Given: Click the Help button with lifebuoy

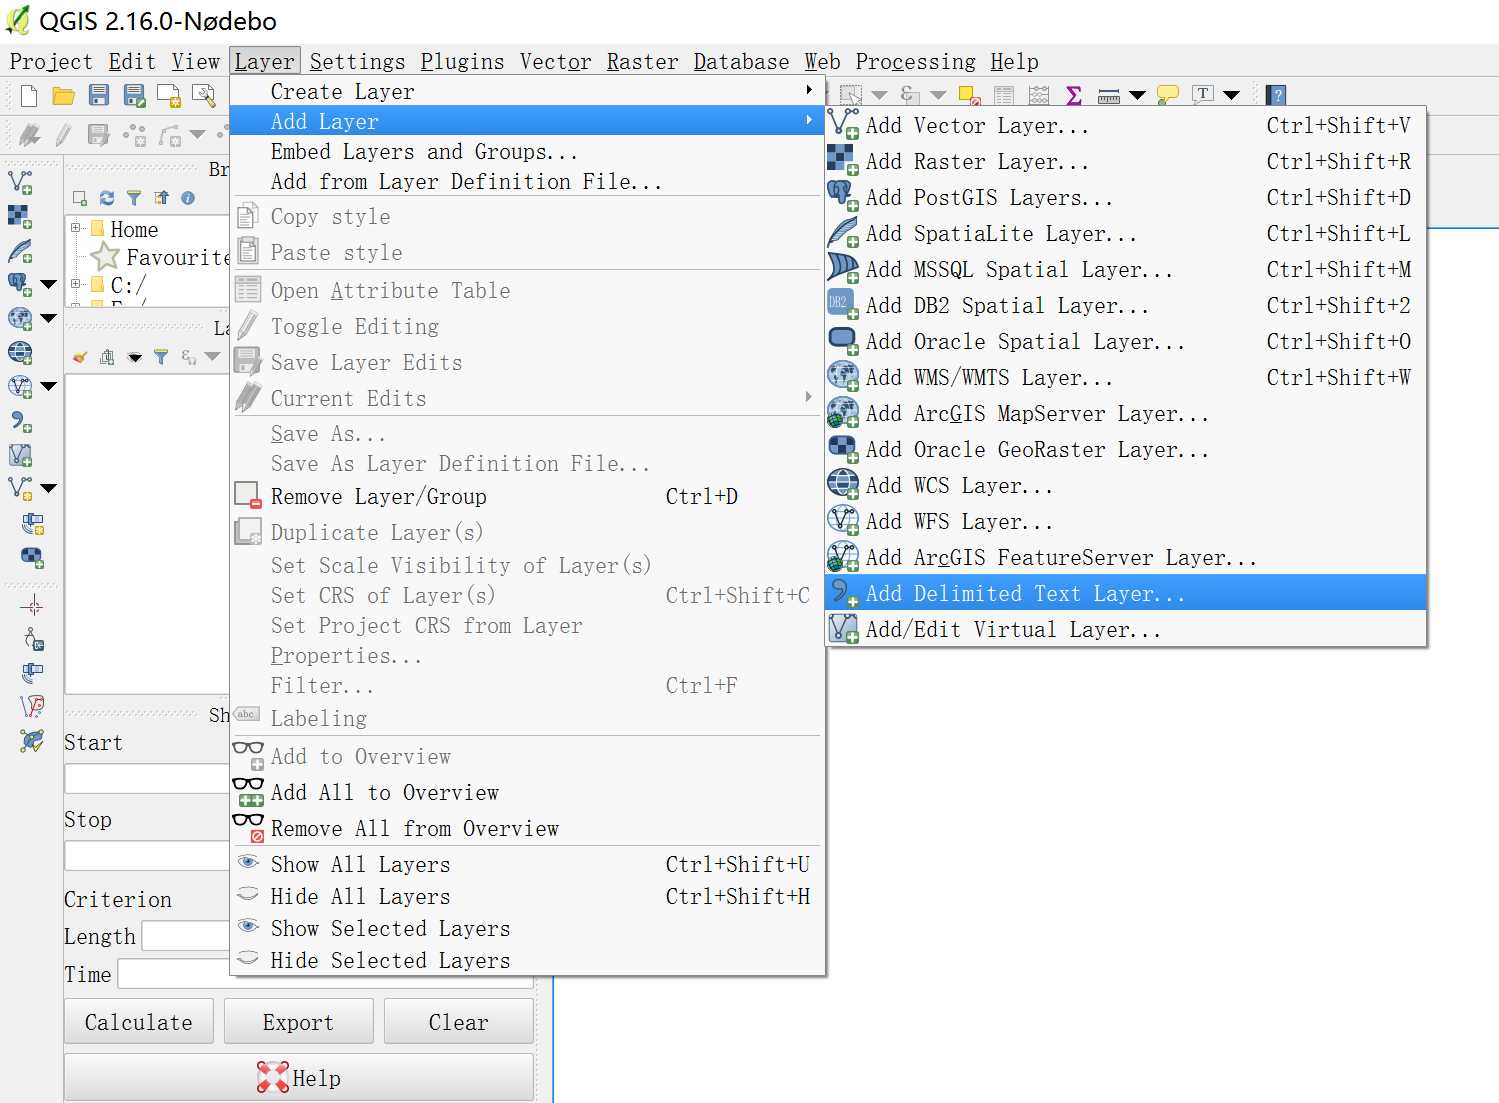Looking at the screenshot, I should coord(298,1077).
